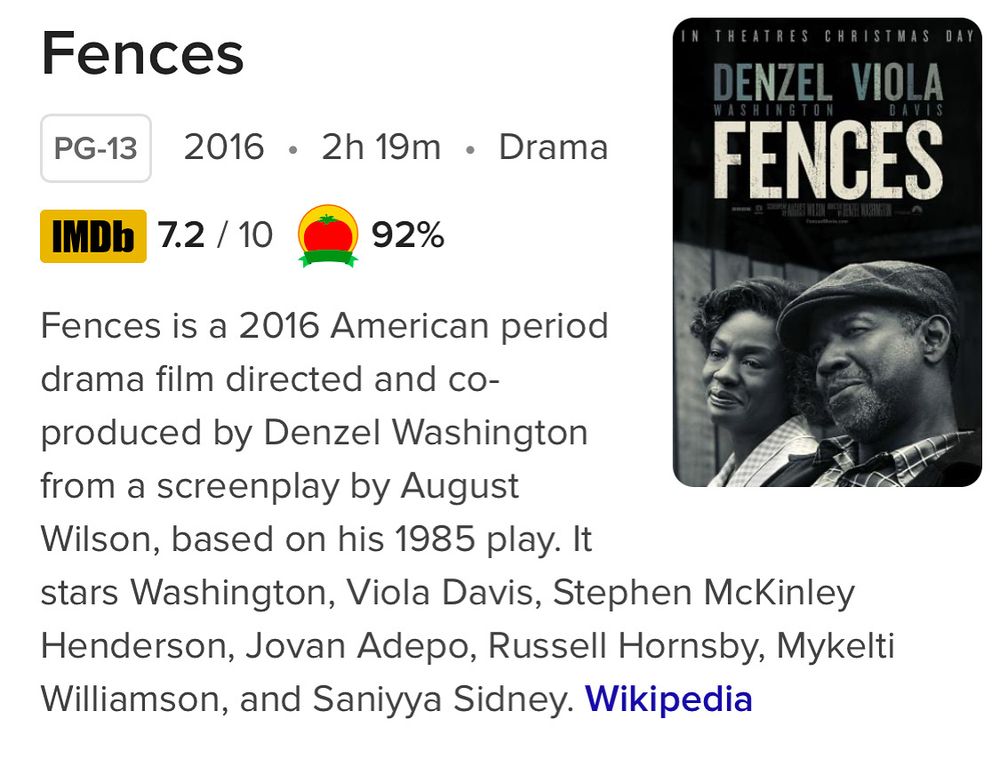Click the 7.2 / 10 IMDb score

(x=215, y=236)
